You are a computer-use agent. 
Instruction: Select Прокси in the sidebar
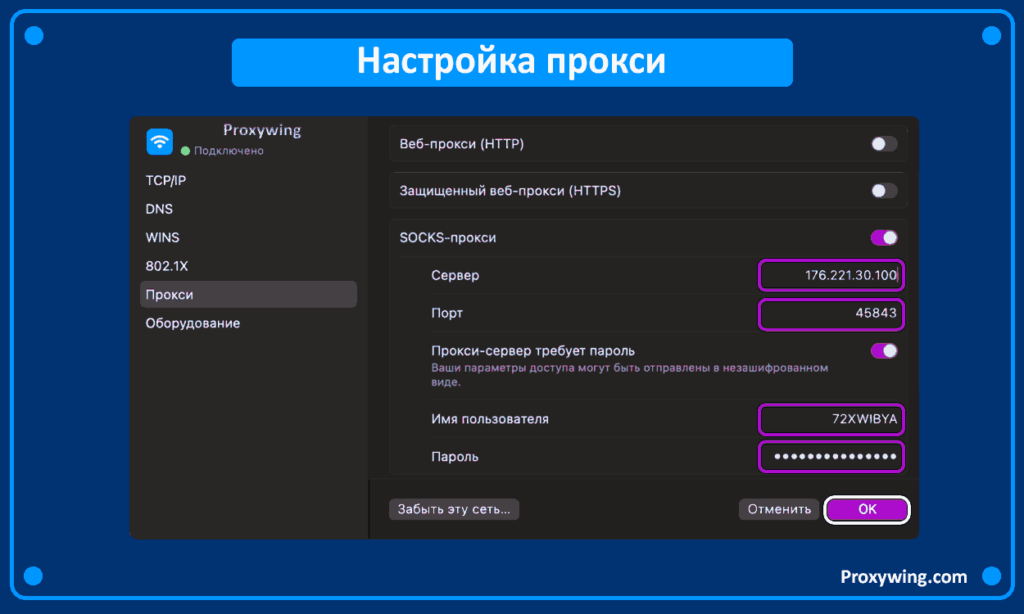click(248, 295)
